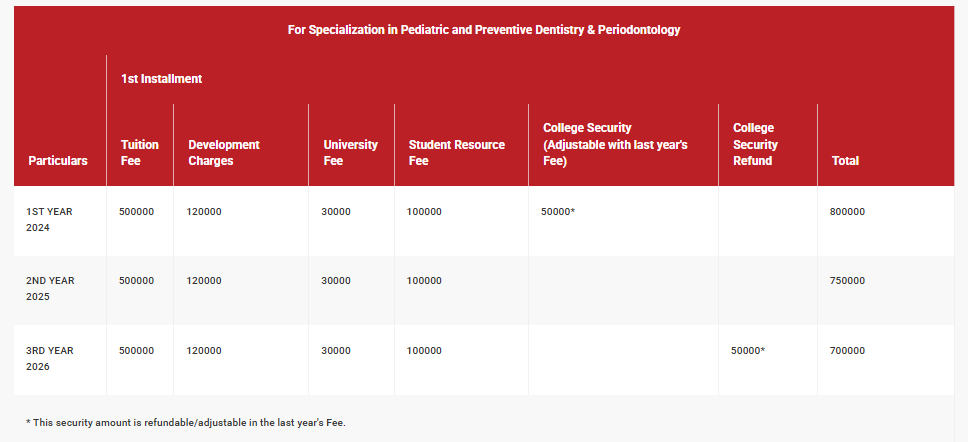
Task: Select the 700000 total for 3rd year
Action: coord(847,351)
